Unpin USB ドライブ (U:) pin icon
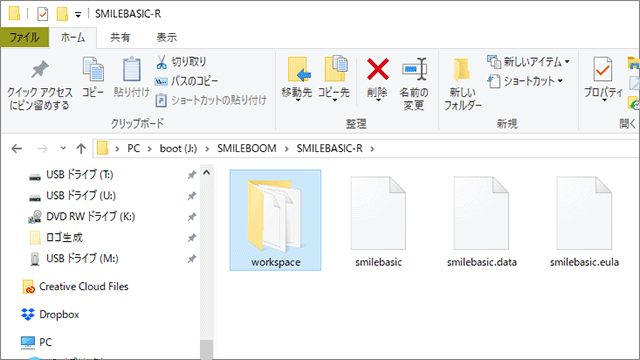The width and height of the screenshot is (640, 360). 191,196
